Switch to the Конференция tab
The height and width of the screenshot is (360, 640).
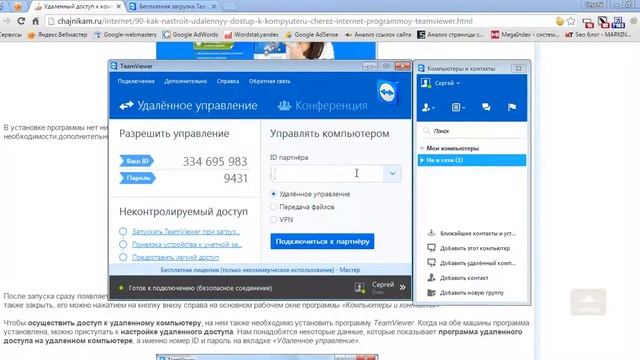[x=322, y=106]
